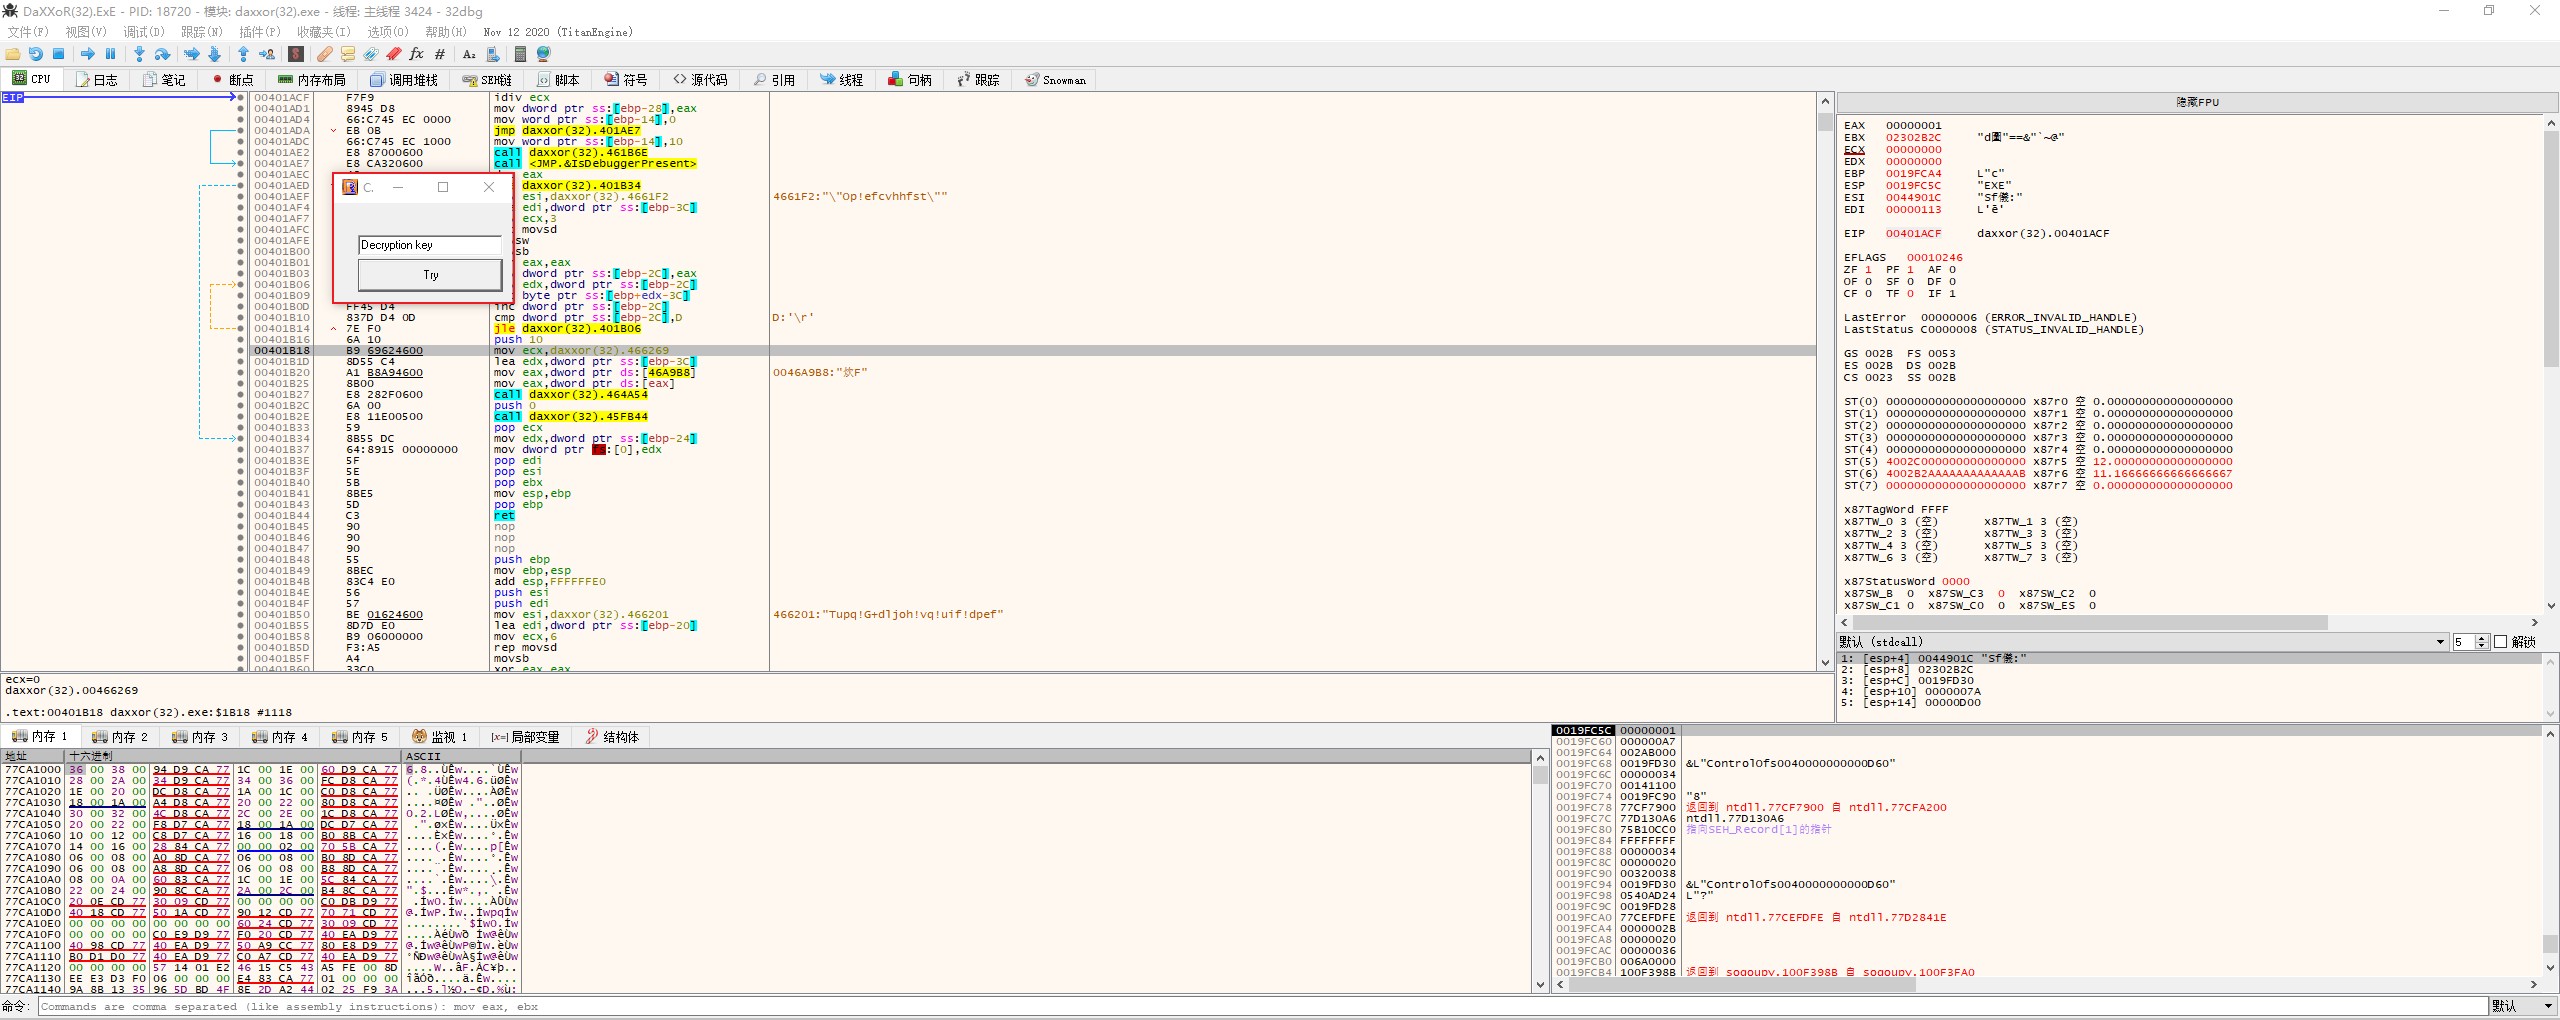Click the Step Into toolbar icon
The image size is (2560, 1020).
[139, 54]
